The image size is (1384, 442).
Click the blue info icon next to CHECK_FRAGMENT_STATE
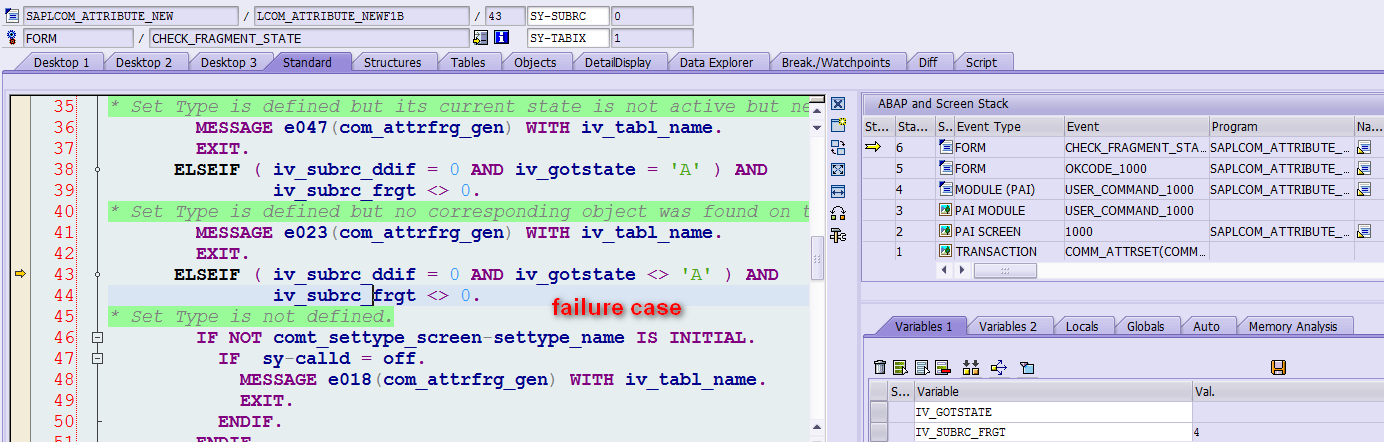coord(502,38)
